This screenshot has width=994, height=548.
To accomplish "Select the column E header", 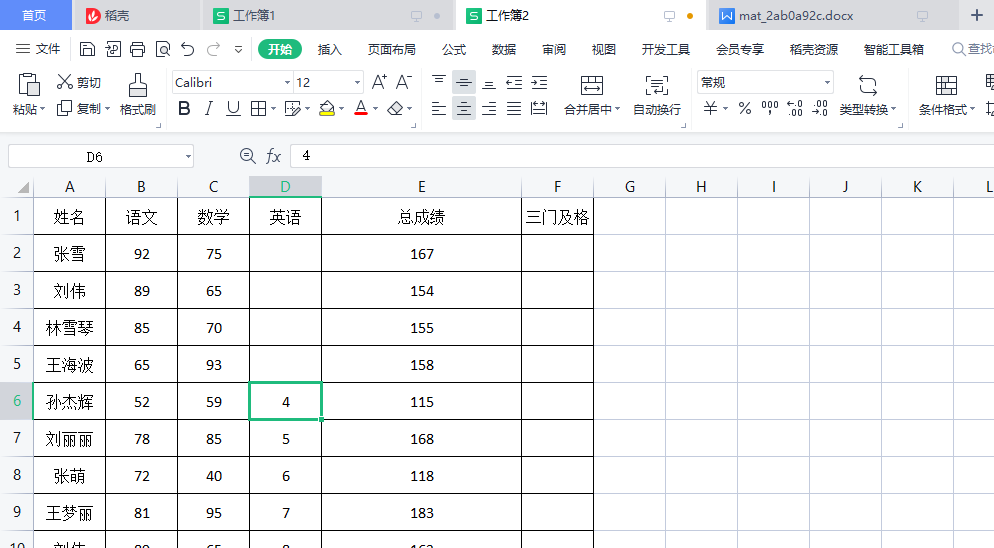I will 422,186.
